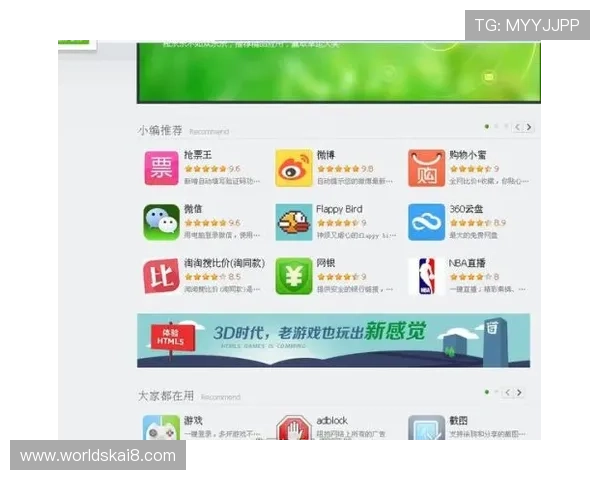The image size is (600, 480).
Task: Open the 360云盘 blue cloud icon
Action: point(426,222)
